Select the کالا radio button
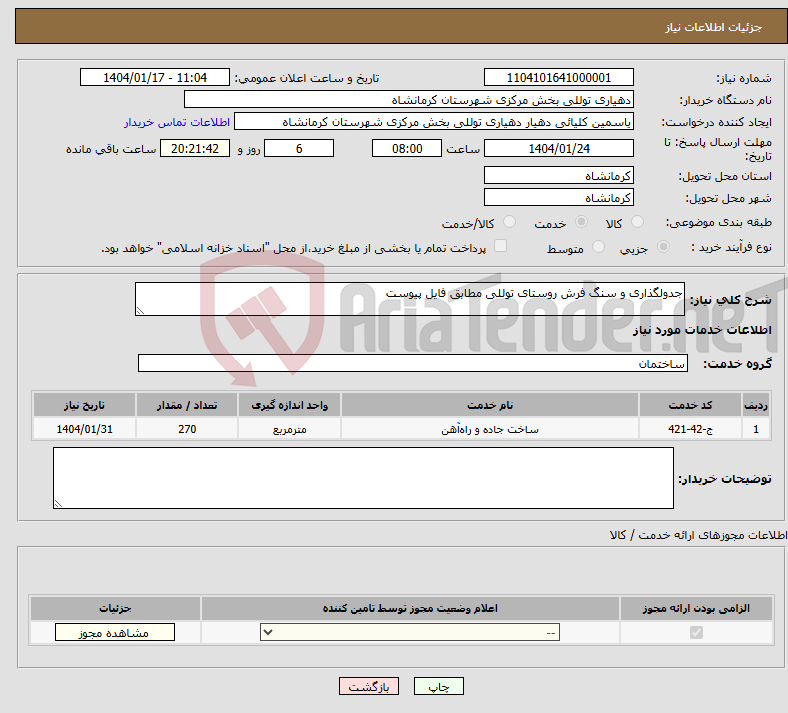The width and height of the screenshot is (788, 713). tap(637, 222)
